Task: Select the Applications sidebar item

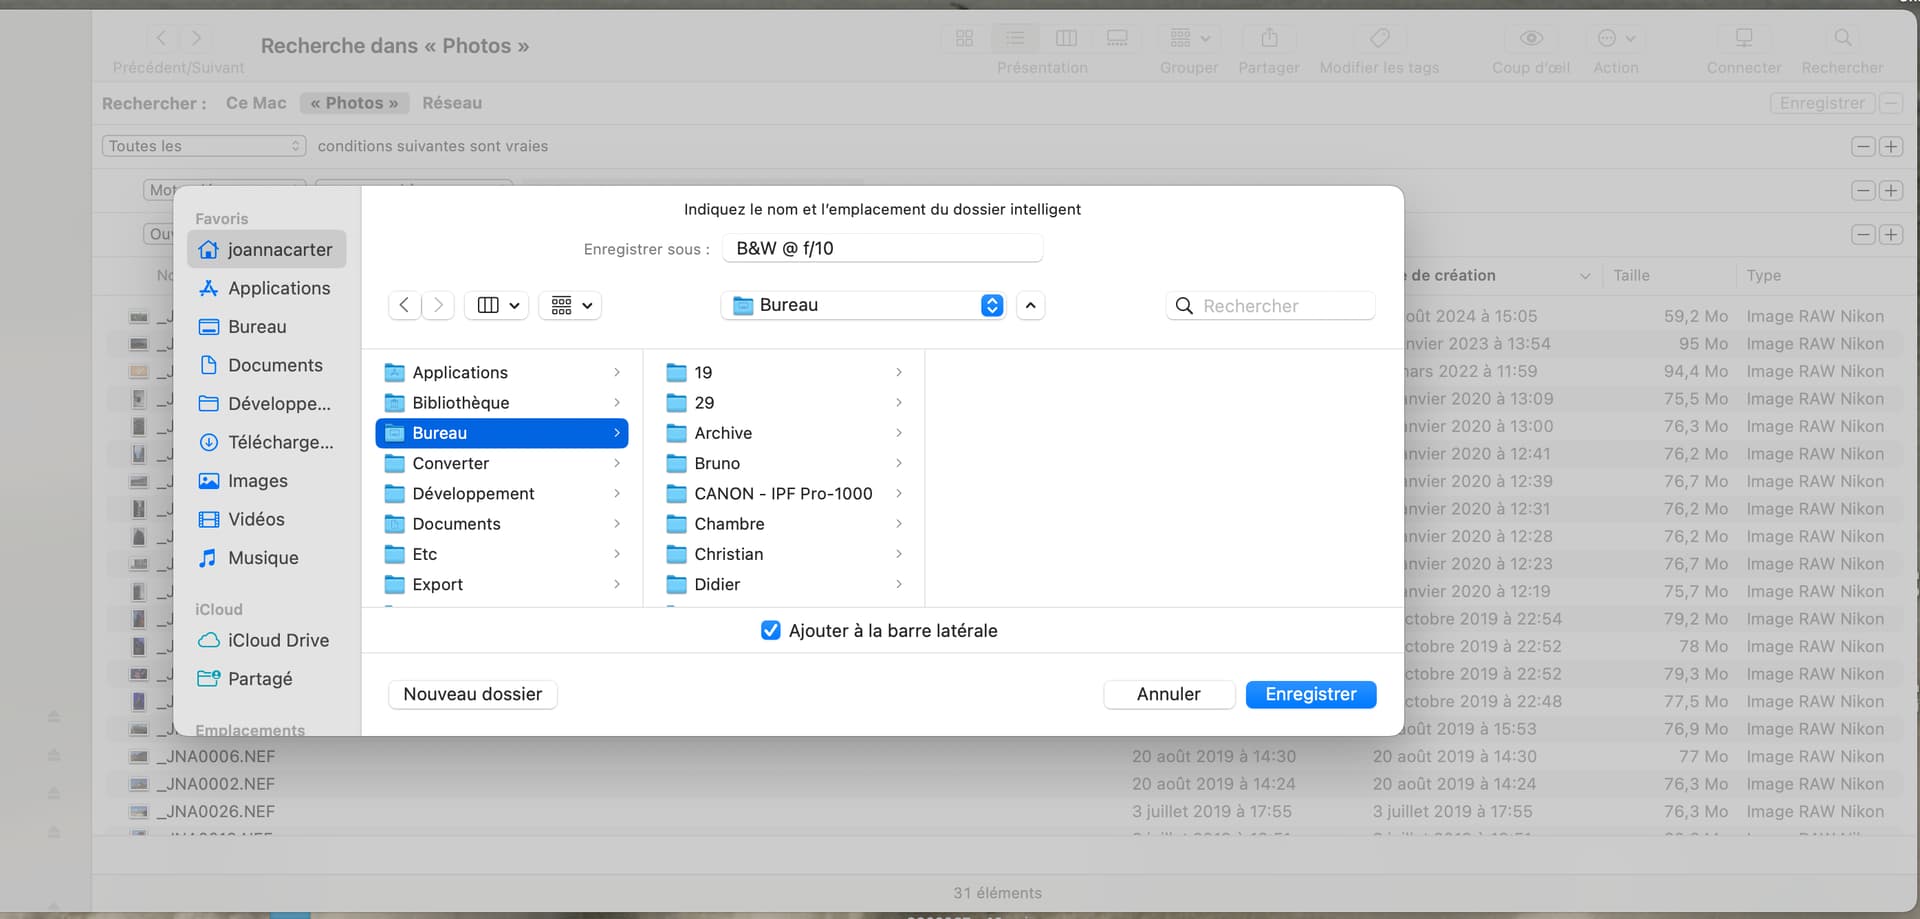Action: [278, 288]
